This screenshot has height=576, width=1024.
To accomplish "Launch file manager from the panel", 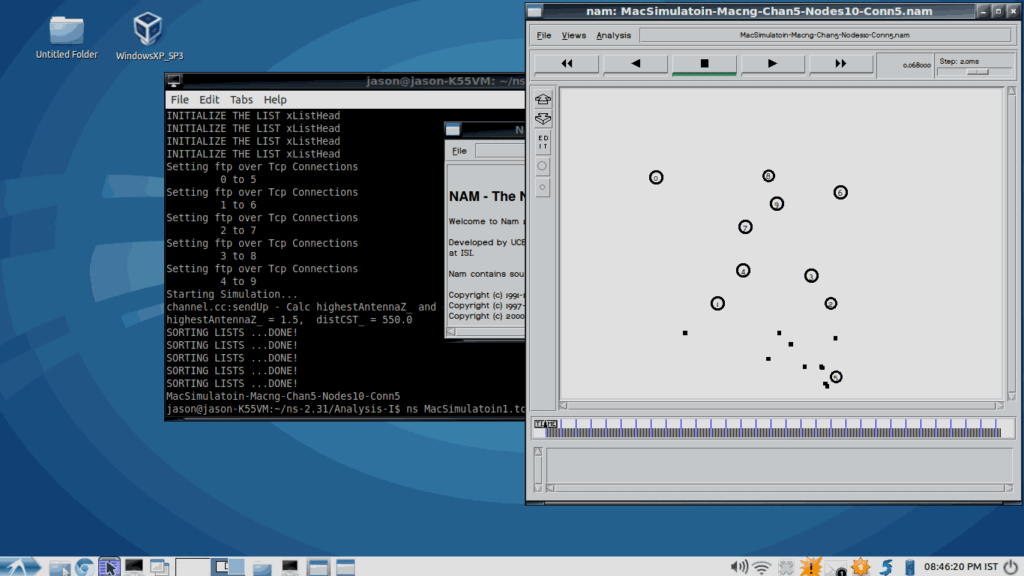I will pos(60,568).
